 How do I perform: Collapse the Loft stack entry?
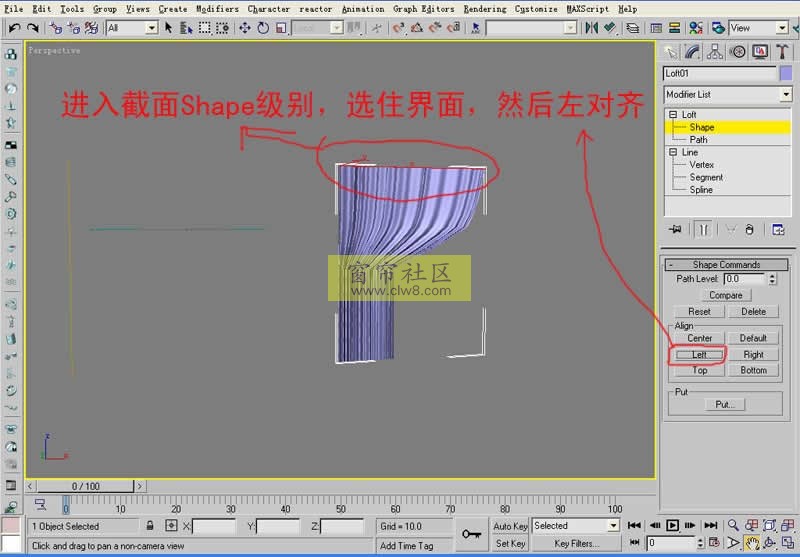click(x=673, y=115)
